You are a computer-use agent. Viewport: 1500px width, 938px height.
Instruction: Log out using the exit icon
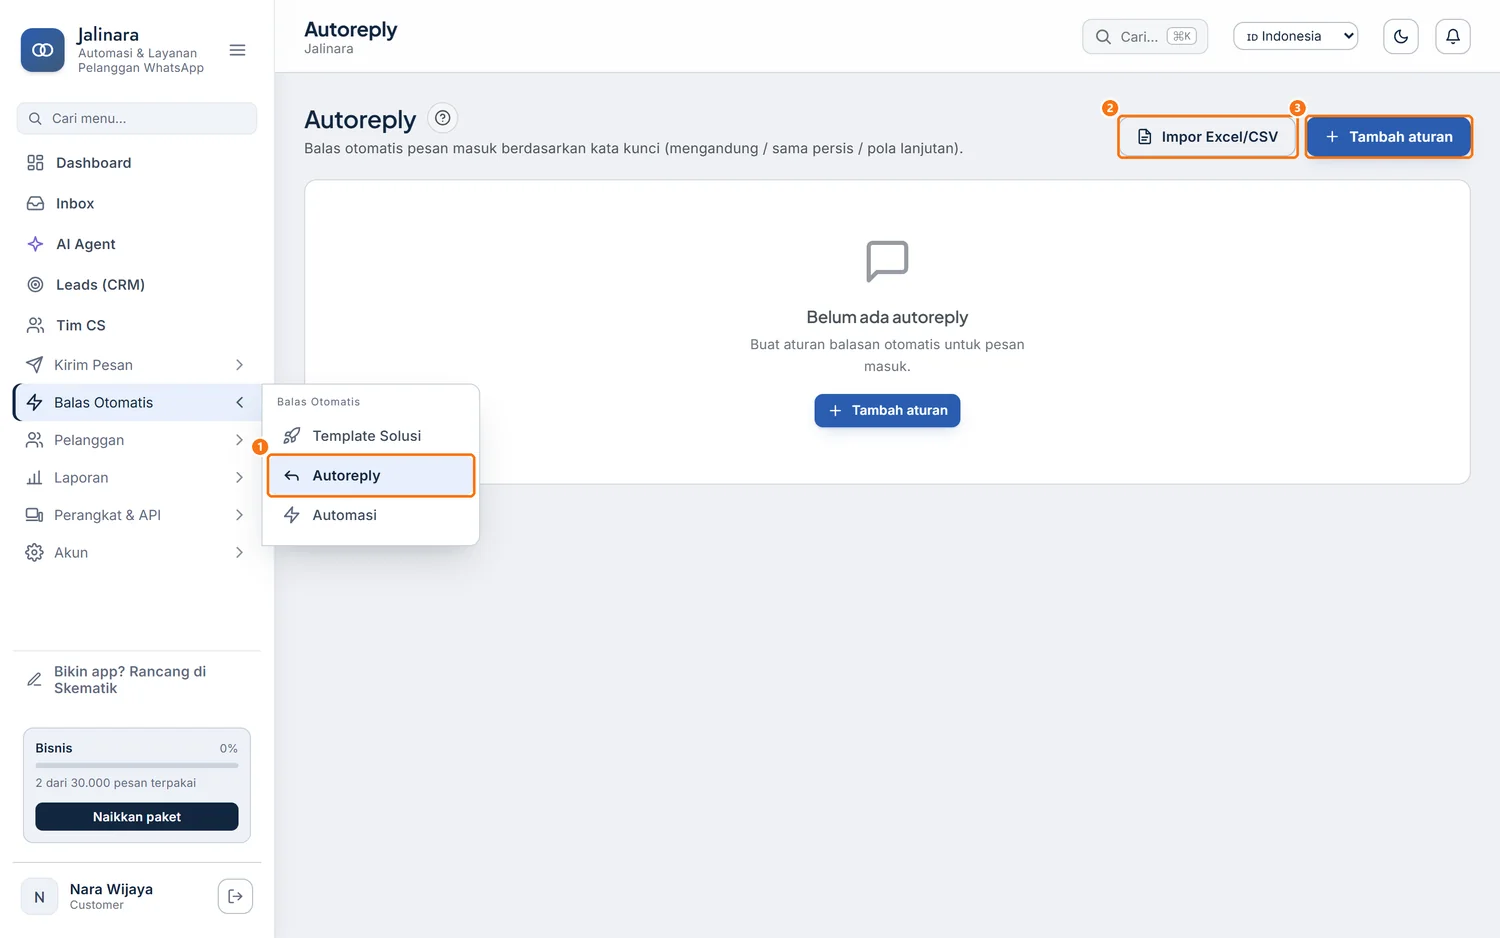[235, 896]
